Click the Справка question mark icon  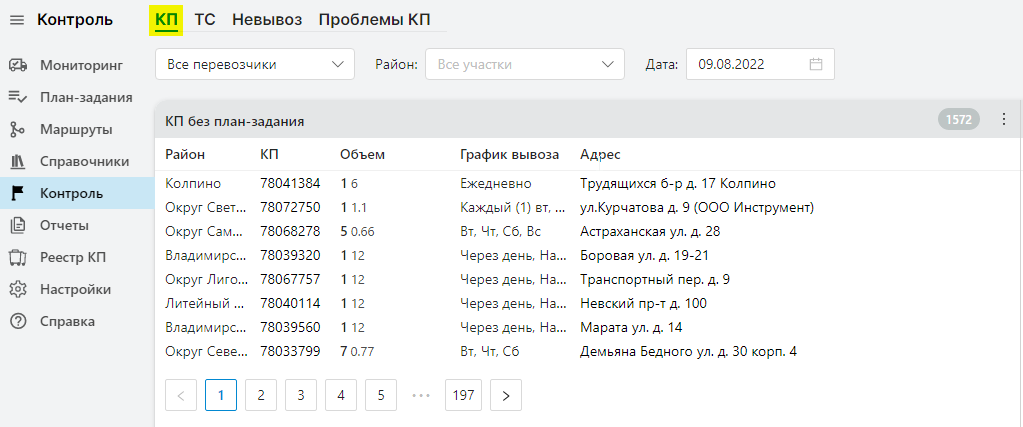point(17,321)
